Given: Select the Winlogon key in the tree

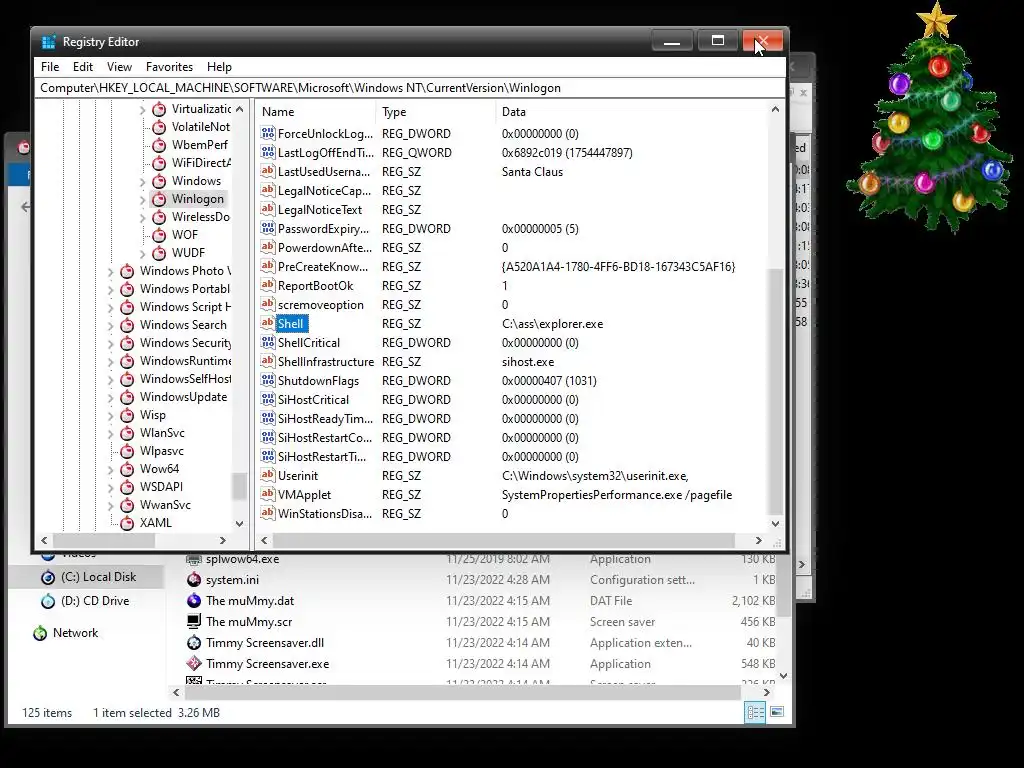Looking at the screenshot, I should pos(197,199).
